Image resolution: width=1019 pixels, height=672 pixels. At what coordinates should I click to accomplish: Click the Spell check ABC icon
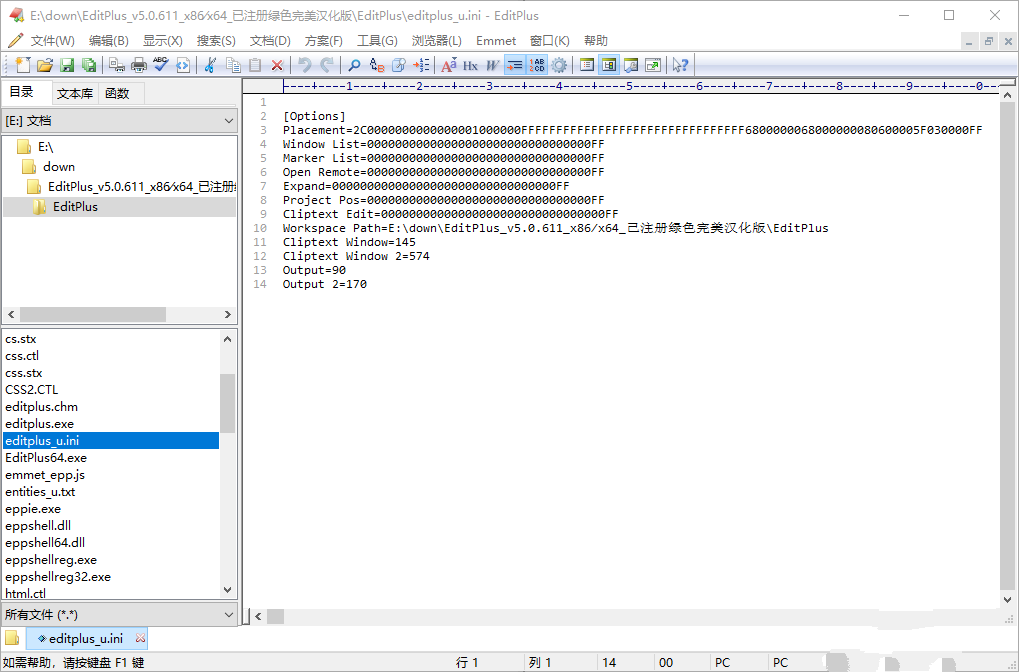161,65
